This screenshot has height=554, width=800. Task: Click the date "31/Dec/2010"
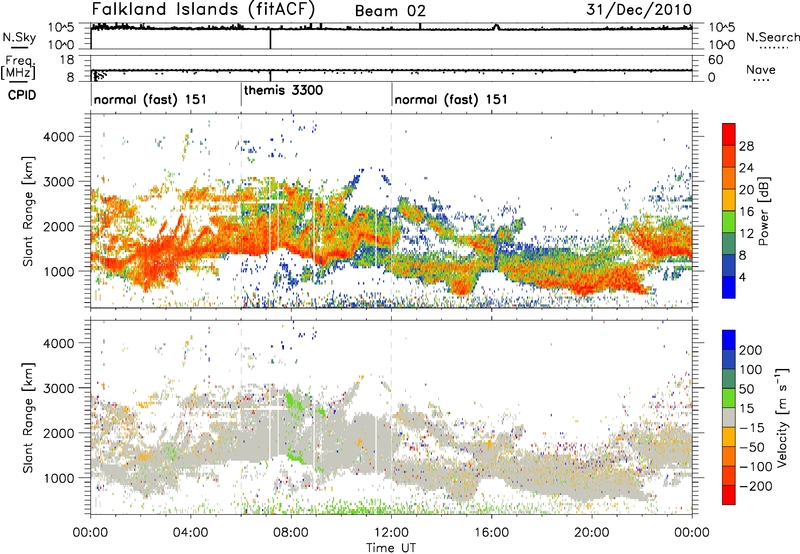639,10
